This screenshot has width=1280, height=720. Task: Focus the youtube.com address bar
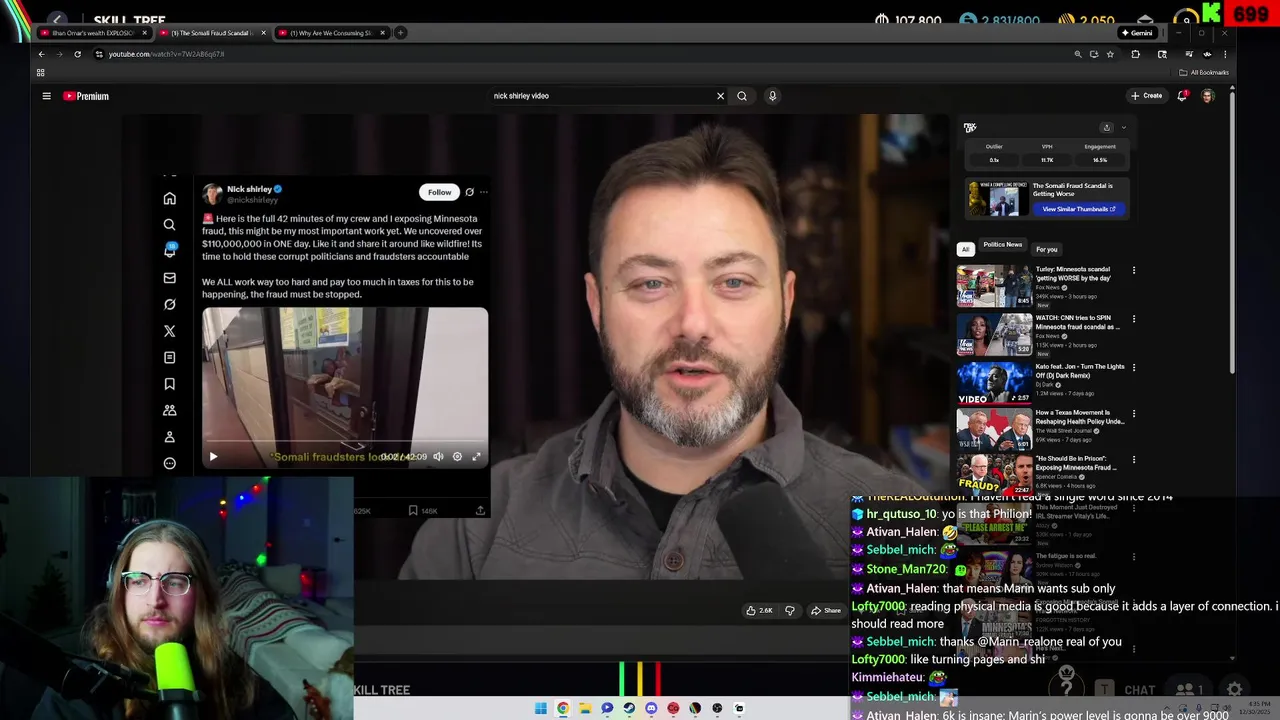(x=580, y=54)
